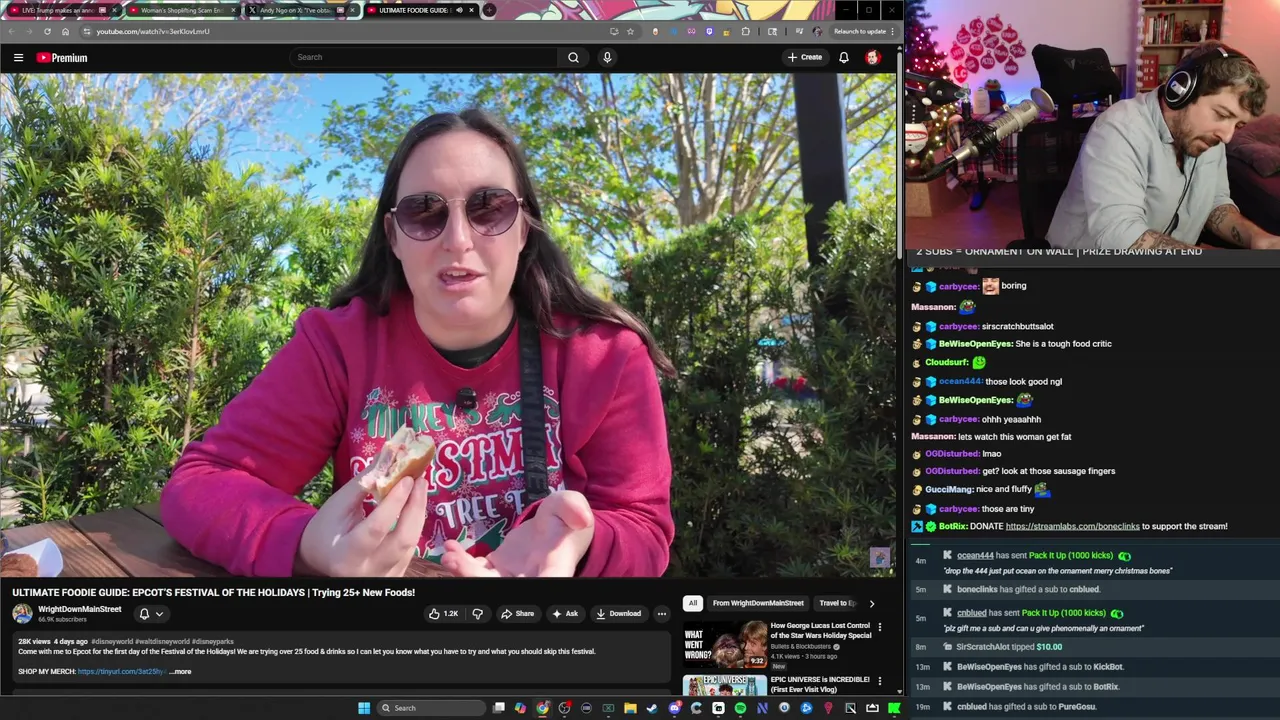Reload the page in the browser
Image resolution: width=1280 pixels, height=720 pixels.
click(x=47, y=31)
